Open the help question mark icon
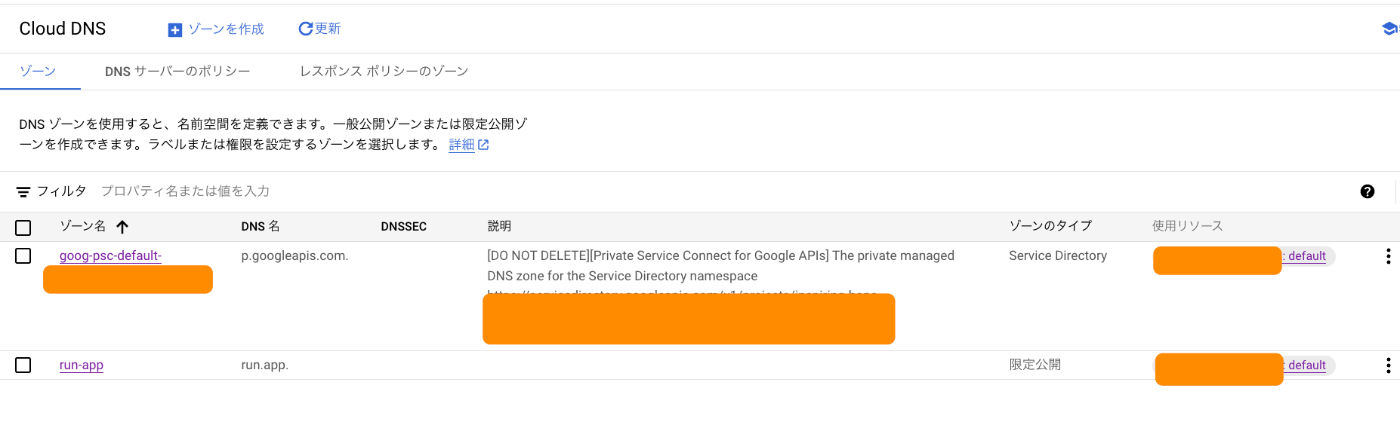 click(x=1367, y=191)
